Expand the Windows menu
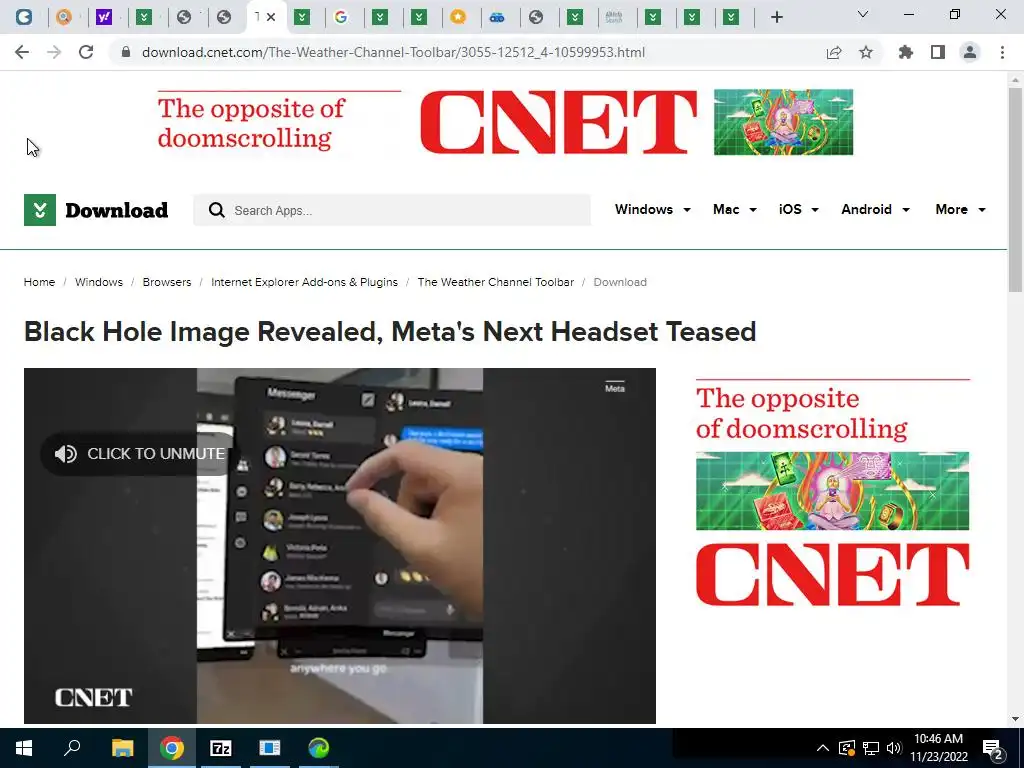1024x768 pixels. 652,210
